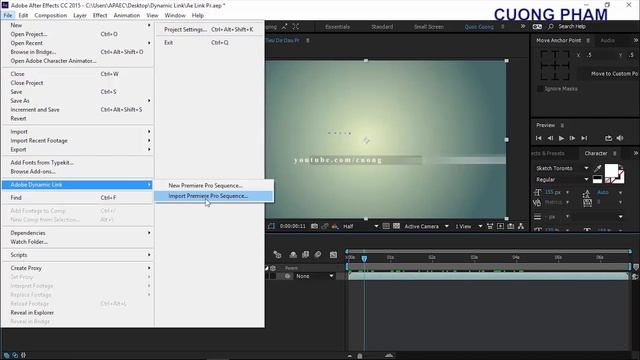Take a snapshot of the composition viewer
Viewport: 640px width, 360px height.
(x=314, y=226)
